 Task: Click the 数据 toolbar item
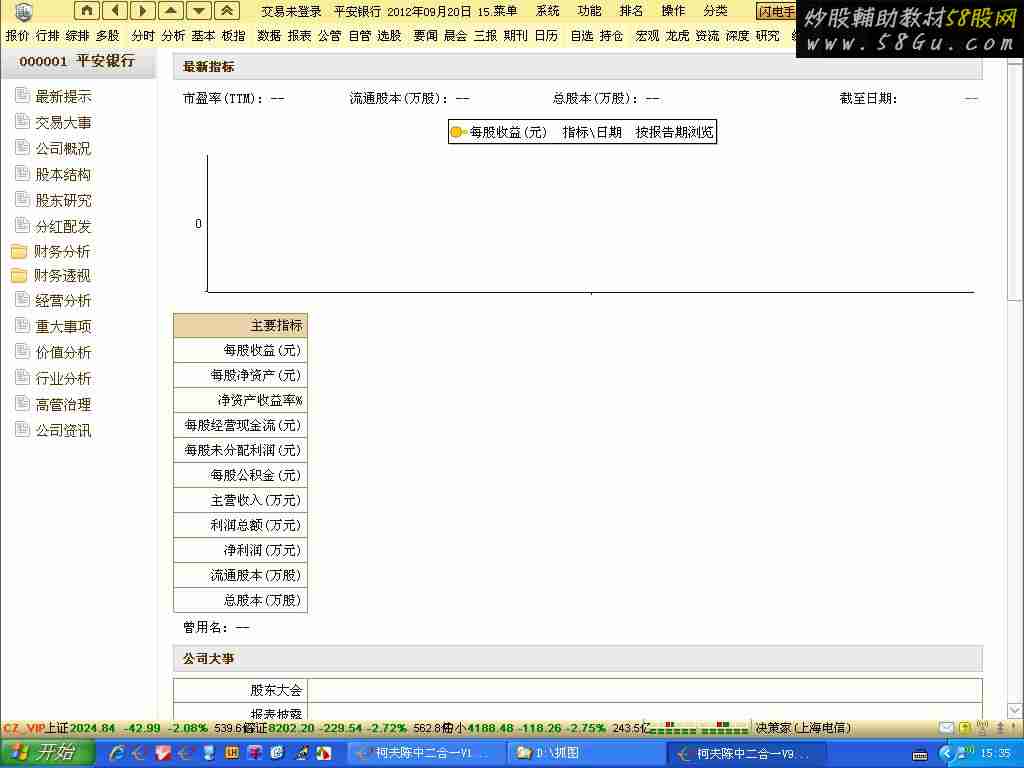coord(268,36)
